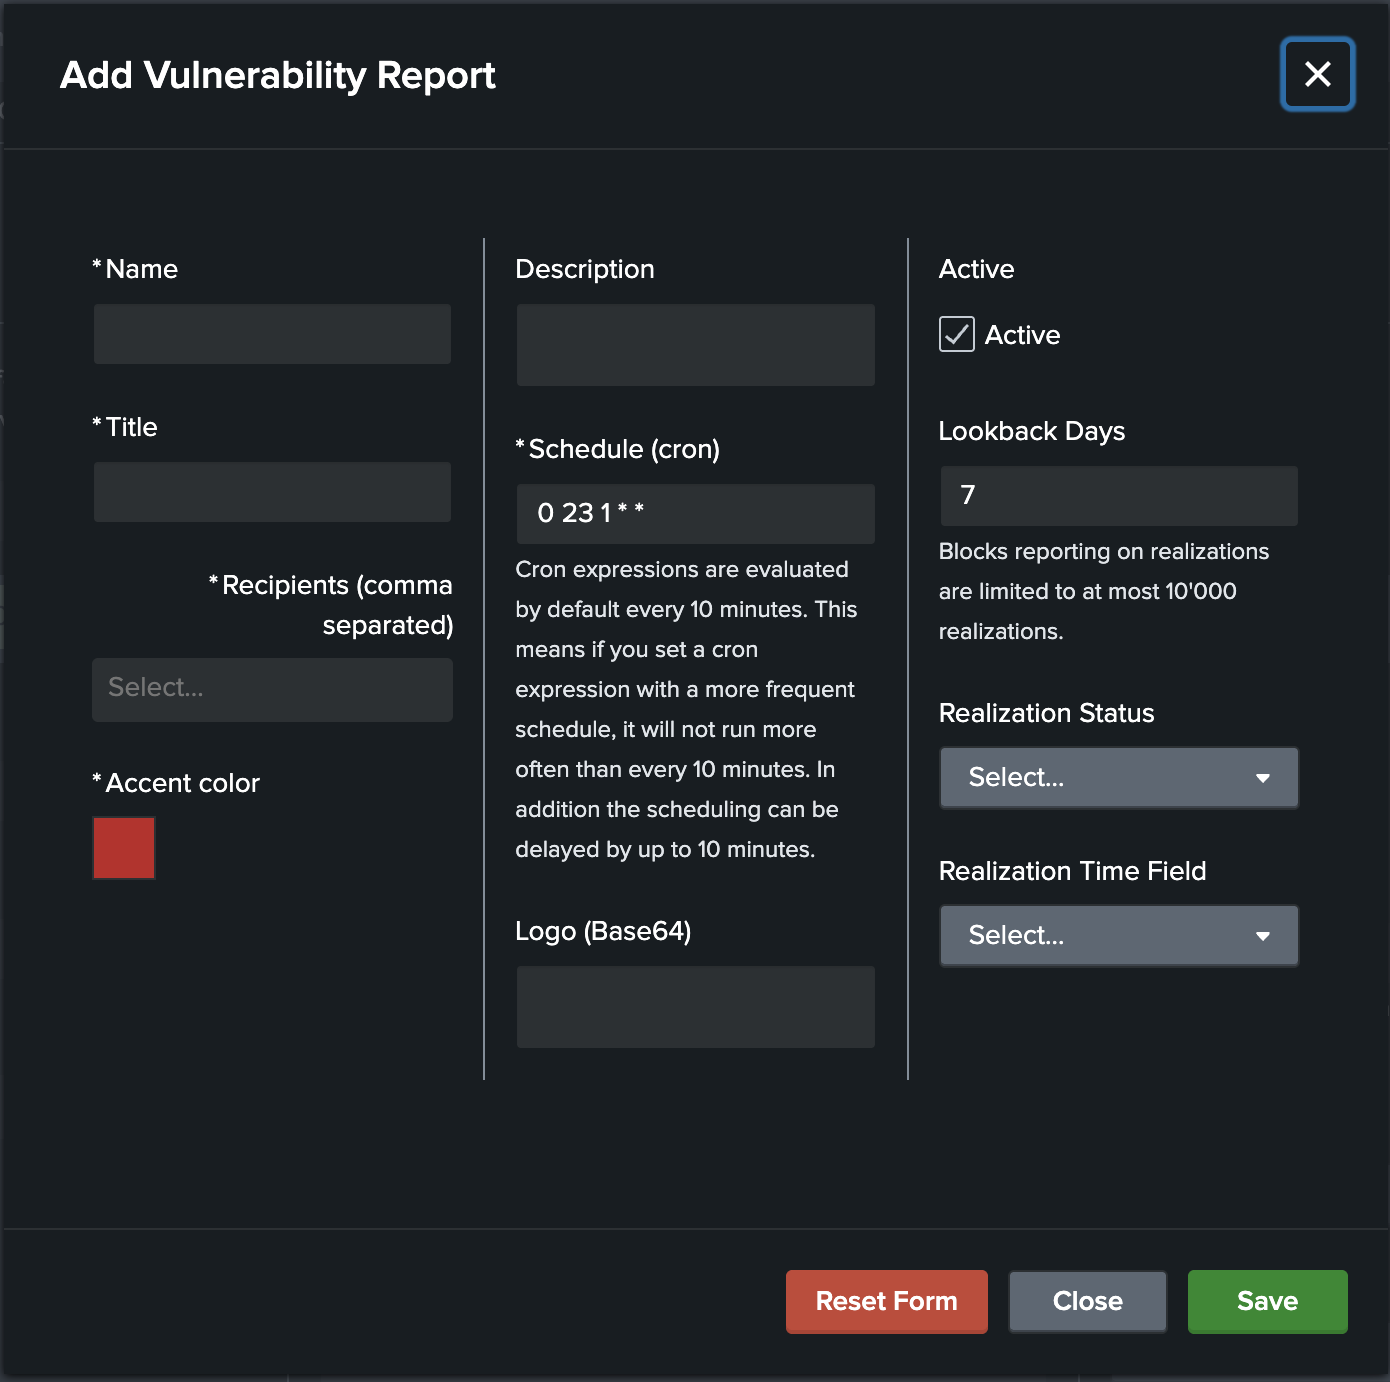Open the Realization Time Field dropdown arrow
The height and width of the screenshot is (1382, 1390).
pyautogui.click(x=1263, y=935)
